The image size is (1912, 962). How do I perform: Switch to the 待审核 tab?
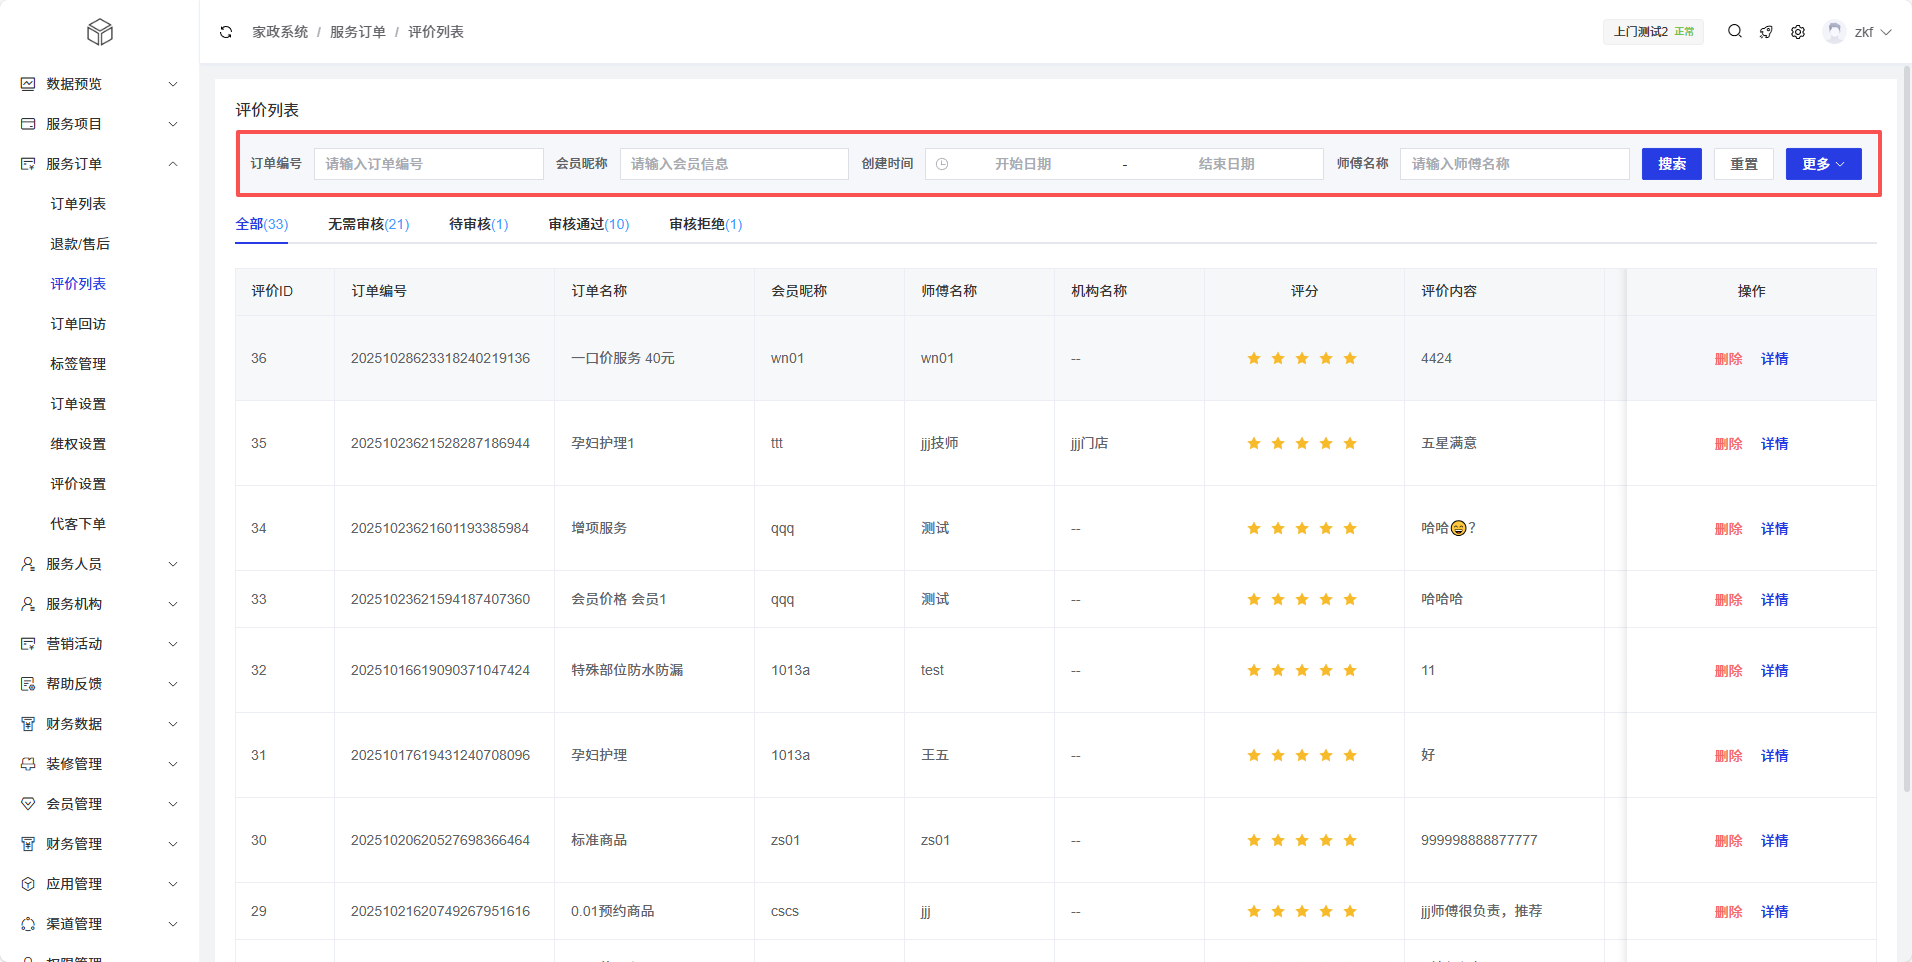coord(478,224)
